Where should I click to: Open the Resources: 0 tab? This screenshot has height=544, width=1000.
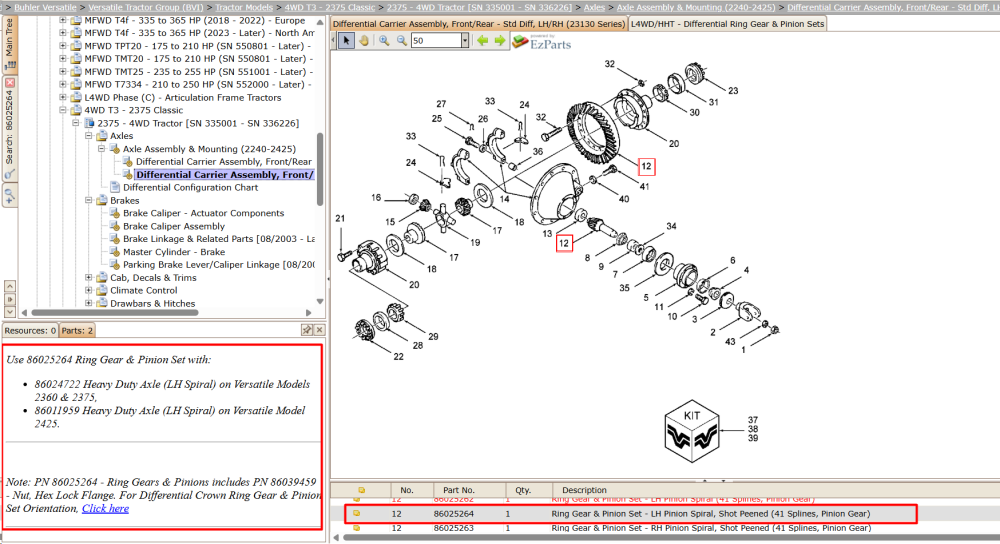(30, 330)
